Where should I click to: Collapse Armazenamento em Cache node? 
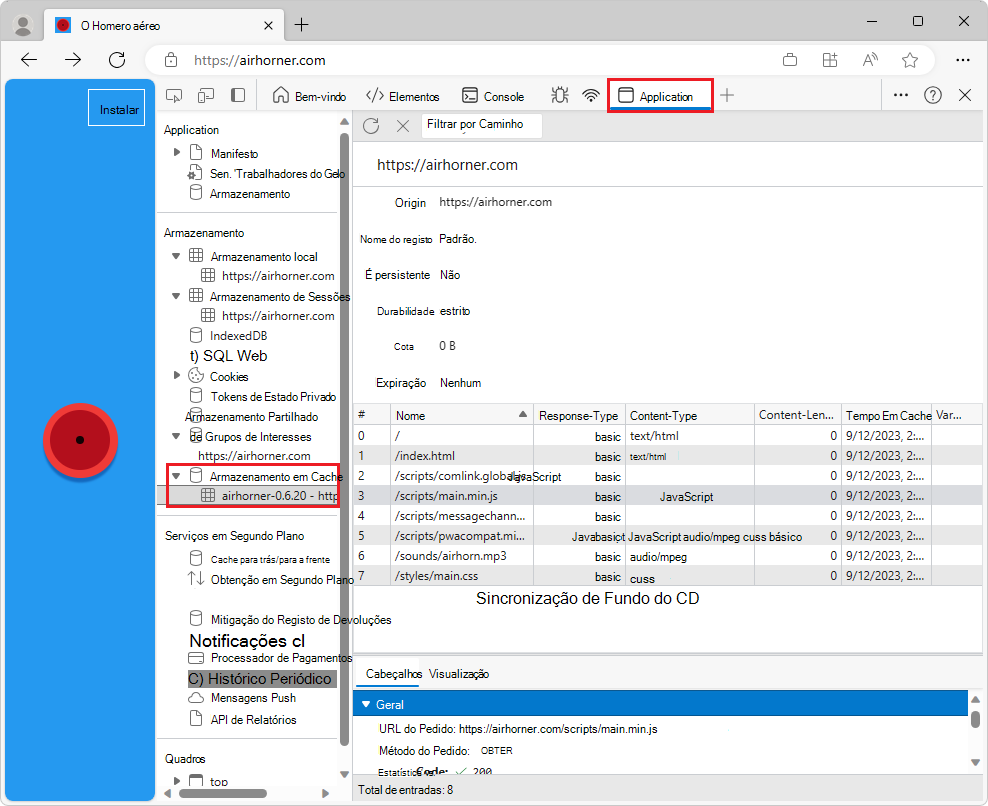[176, 476]
